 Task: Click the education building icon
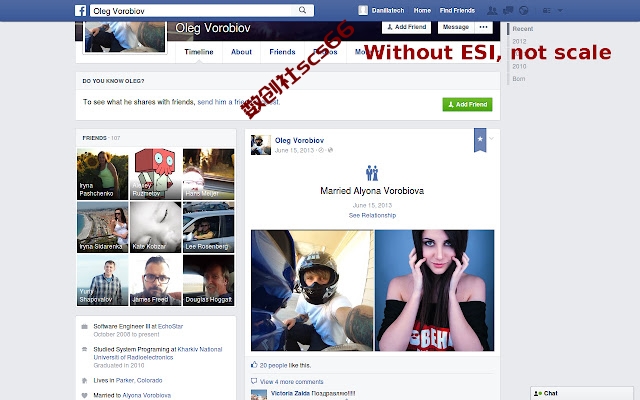click(84, 349)
